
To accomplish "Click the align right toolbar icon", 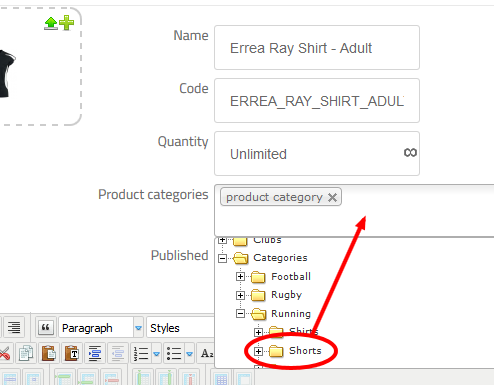I will pos(14,328).
